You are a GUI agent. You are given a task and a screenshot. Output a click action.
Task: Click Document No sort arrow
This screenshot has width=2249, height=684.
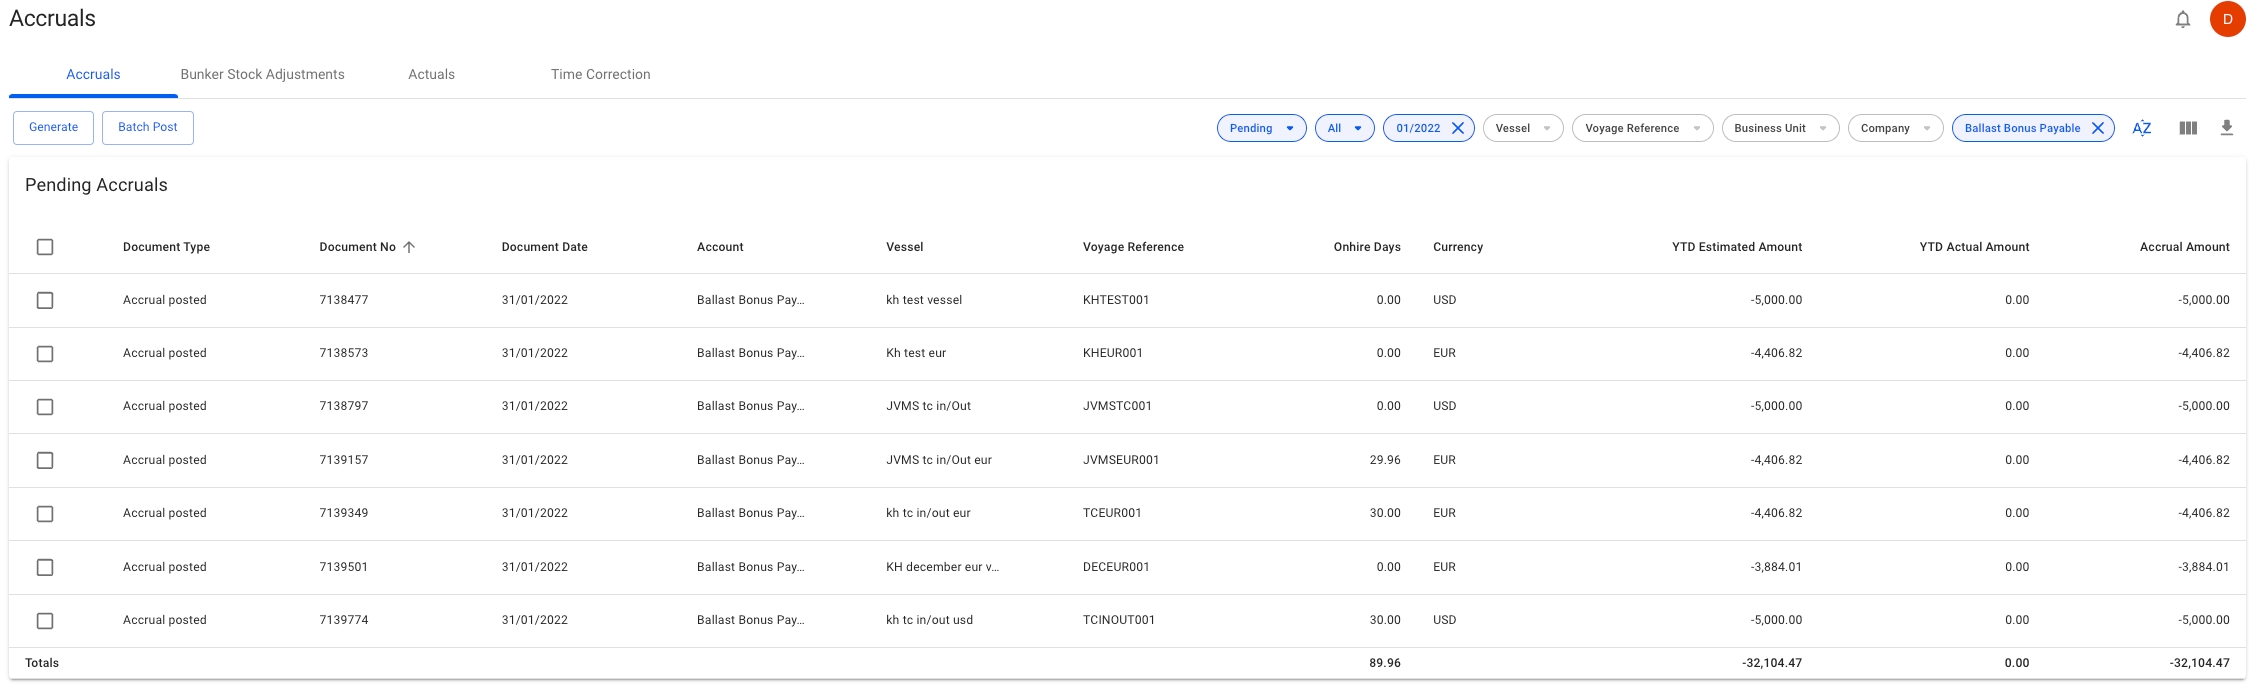[409, 247]
